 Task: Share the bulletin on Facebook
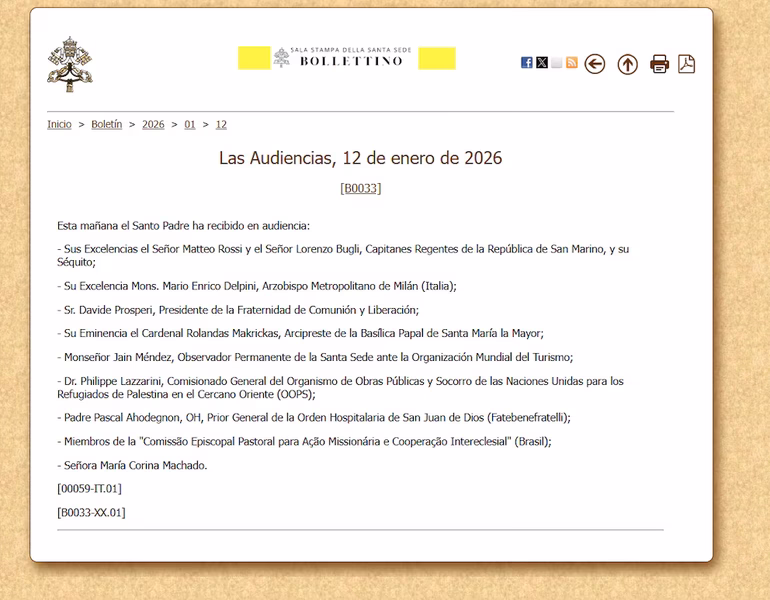click(x=527, y=63)
